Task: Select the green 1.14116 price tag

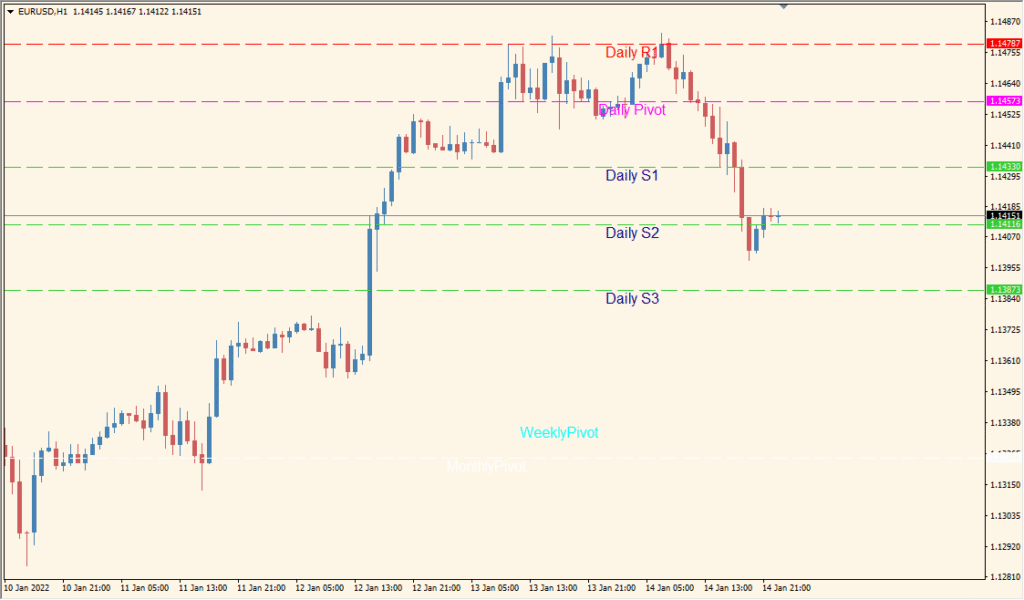Action: point(1004,224)
